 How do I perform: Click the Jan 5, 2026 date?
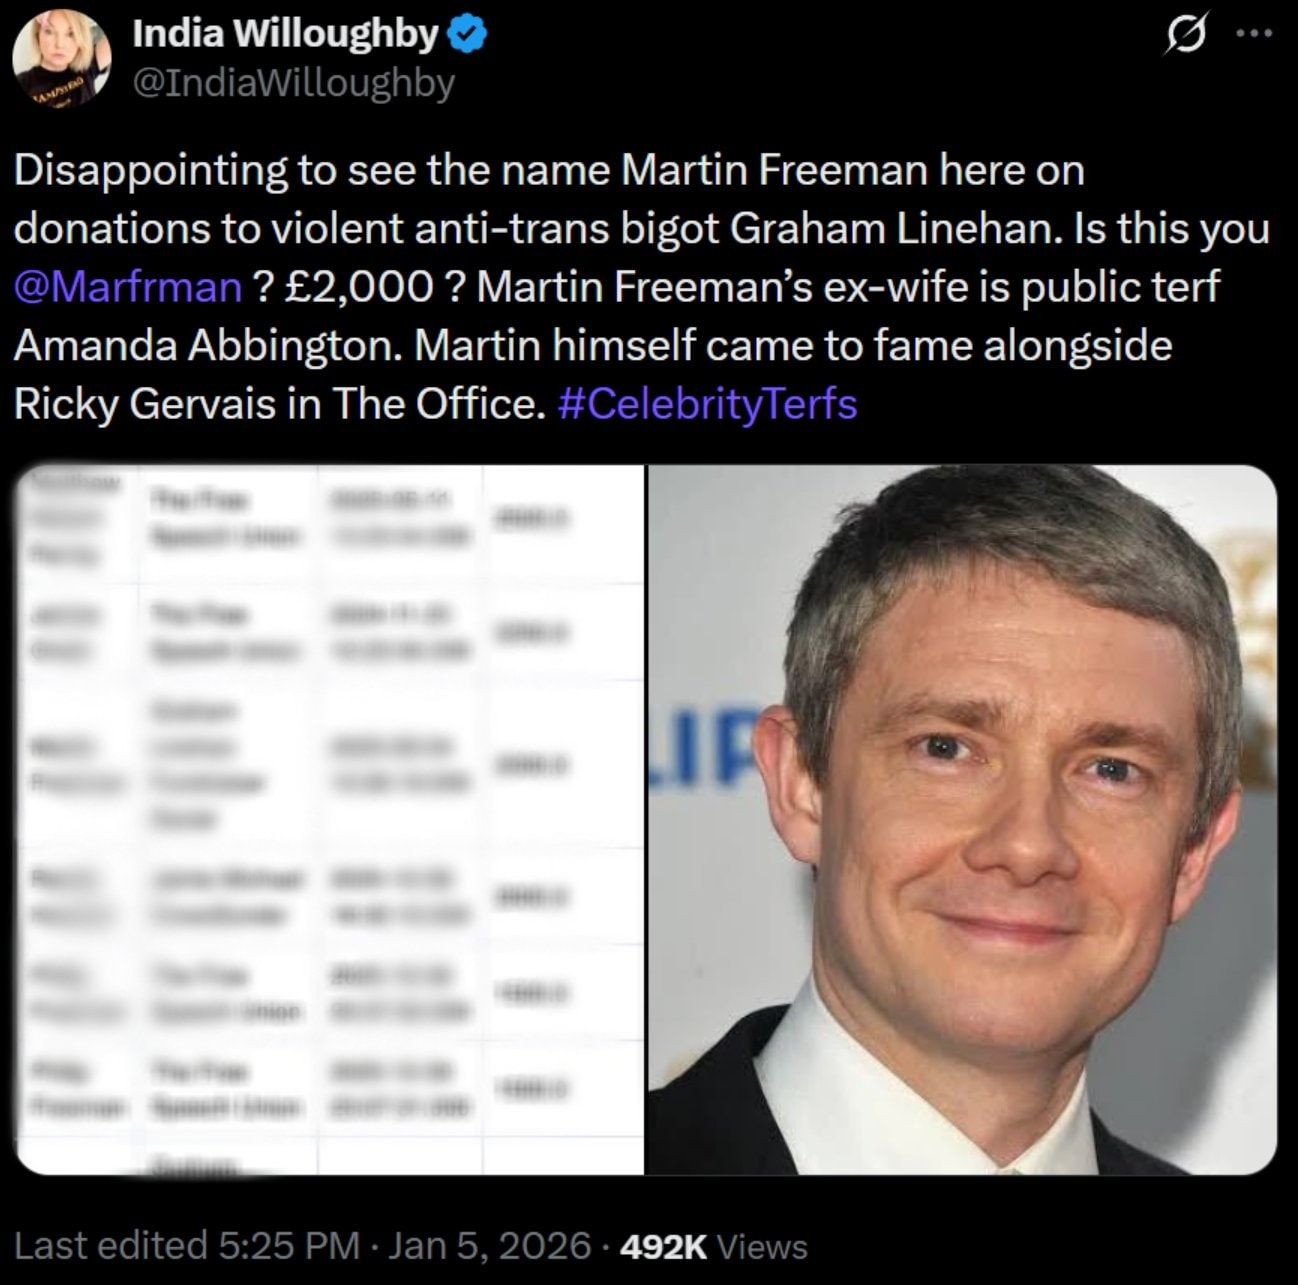click(489, 1246)
